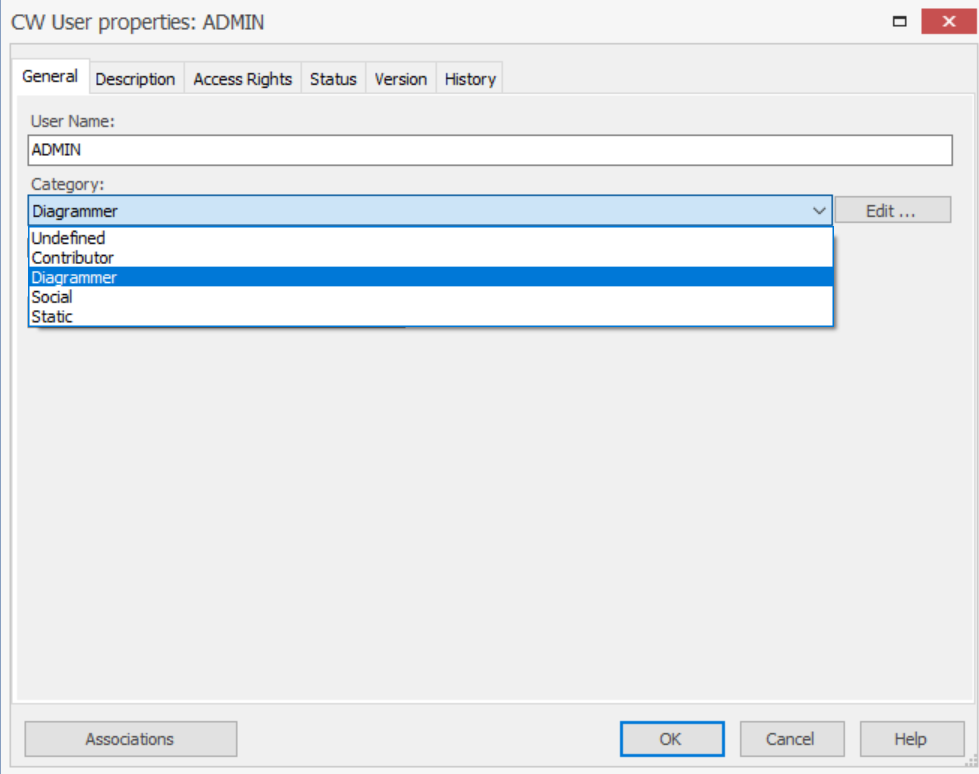The width and height of the screenshot is (979, 774).
Task: View the History tab
Action: [x=470, y=79]
